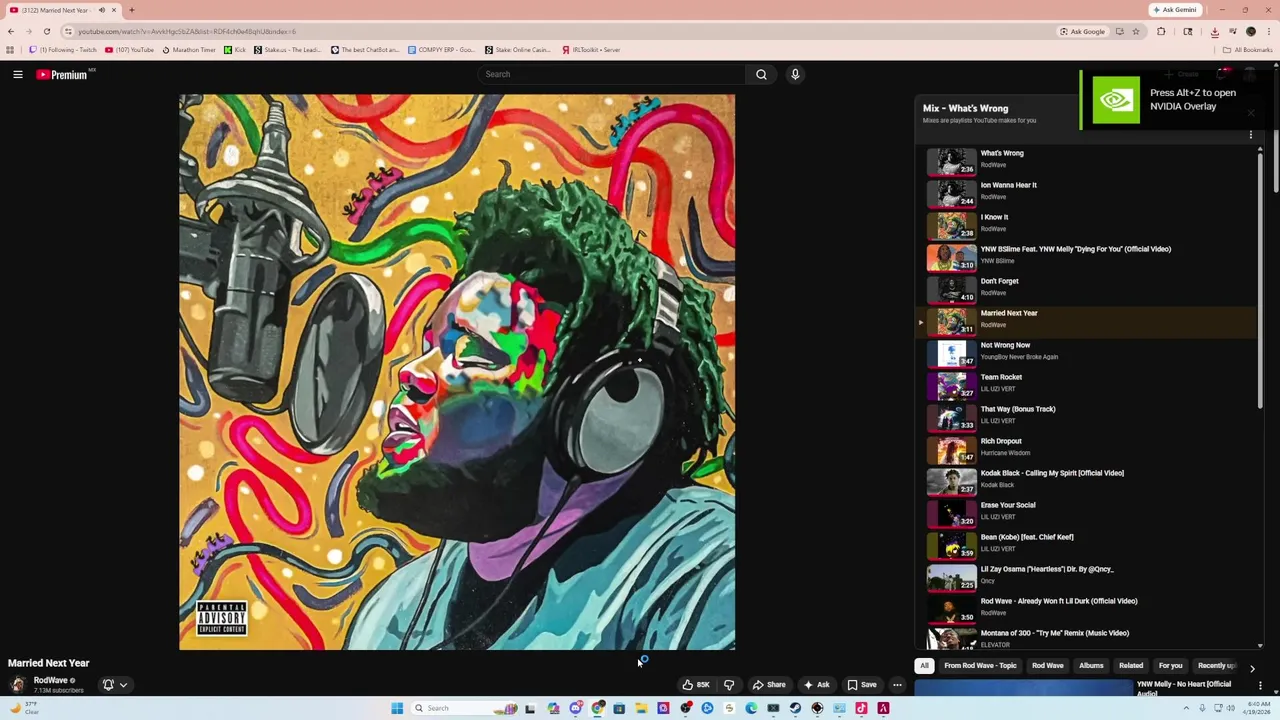Select the Rod Wave filter chip
This screenshot has height=720, width=1280.
(x=1048, y=666)
